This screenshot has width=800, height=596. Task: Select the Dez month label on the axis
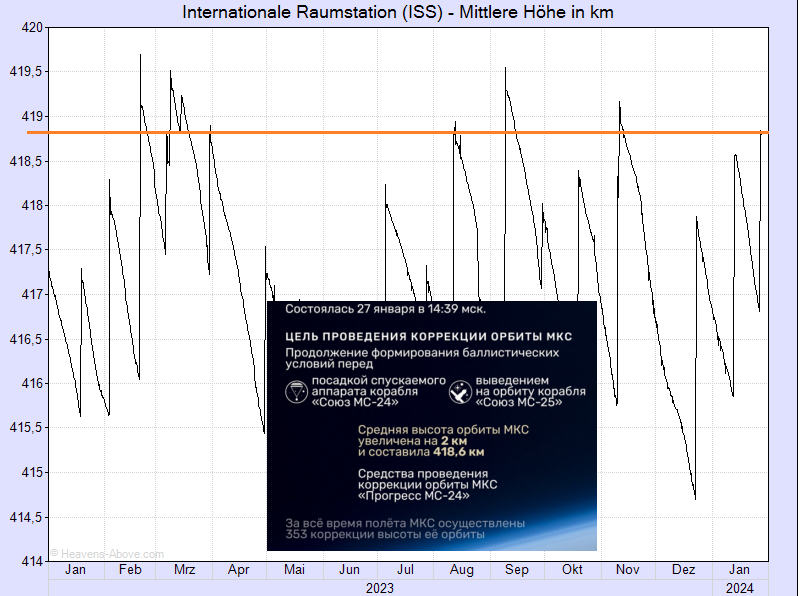coord(683,570)
